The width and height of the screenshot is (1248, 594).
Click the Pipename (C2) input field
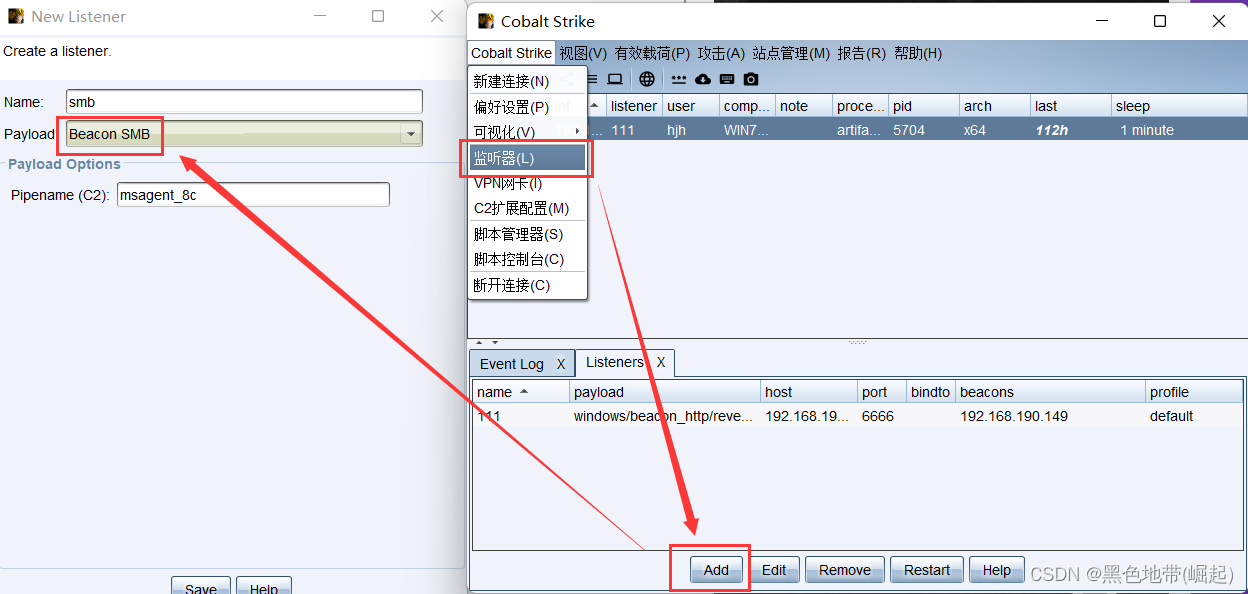[x=253, y=194]
